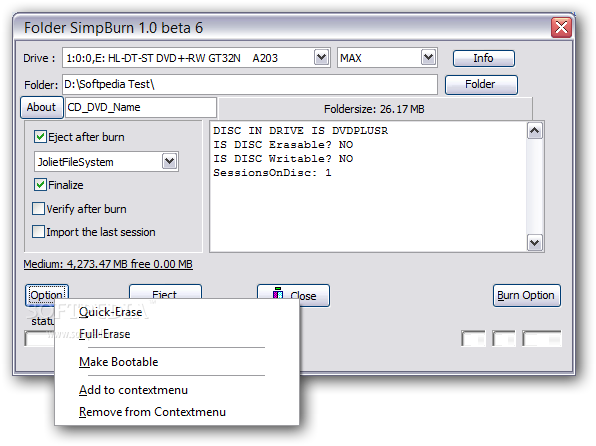Image resolution: width=596 pixels, height=446 pixels.
Task: Open the About dialog button
Action: coord(41,107)
